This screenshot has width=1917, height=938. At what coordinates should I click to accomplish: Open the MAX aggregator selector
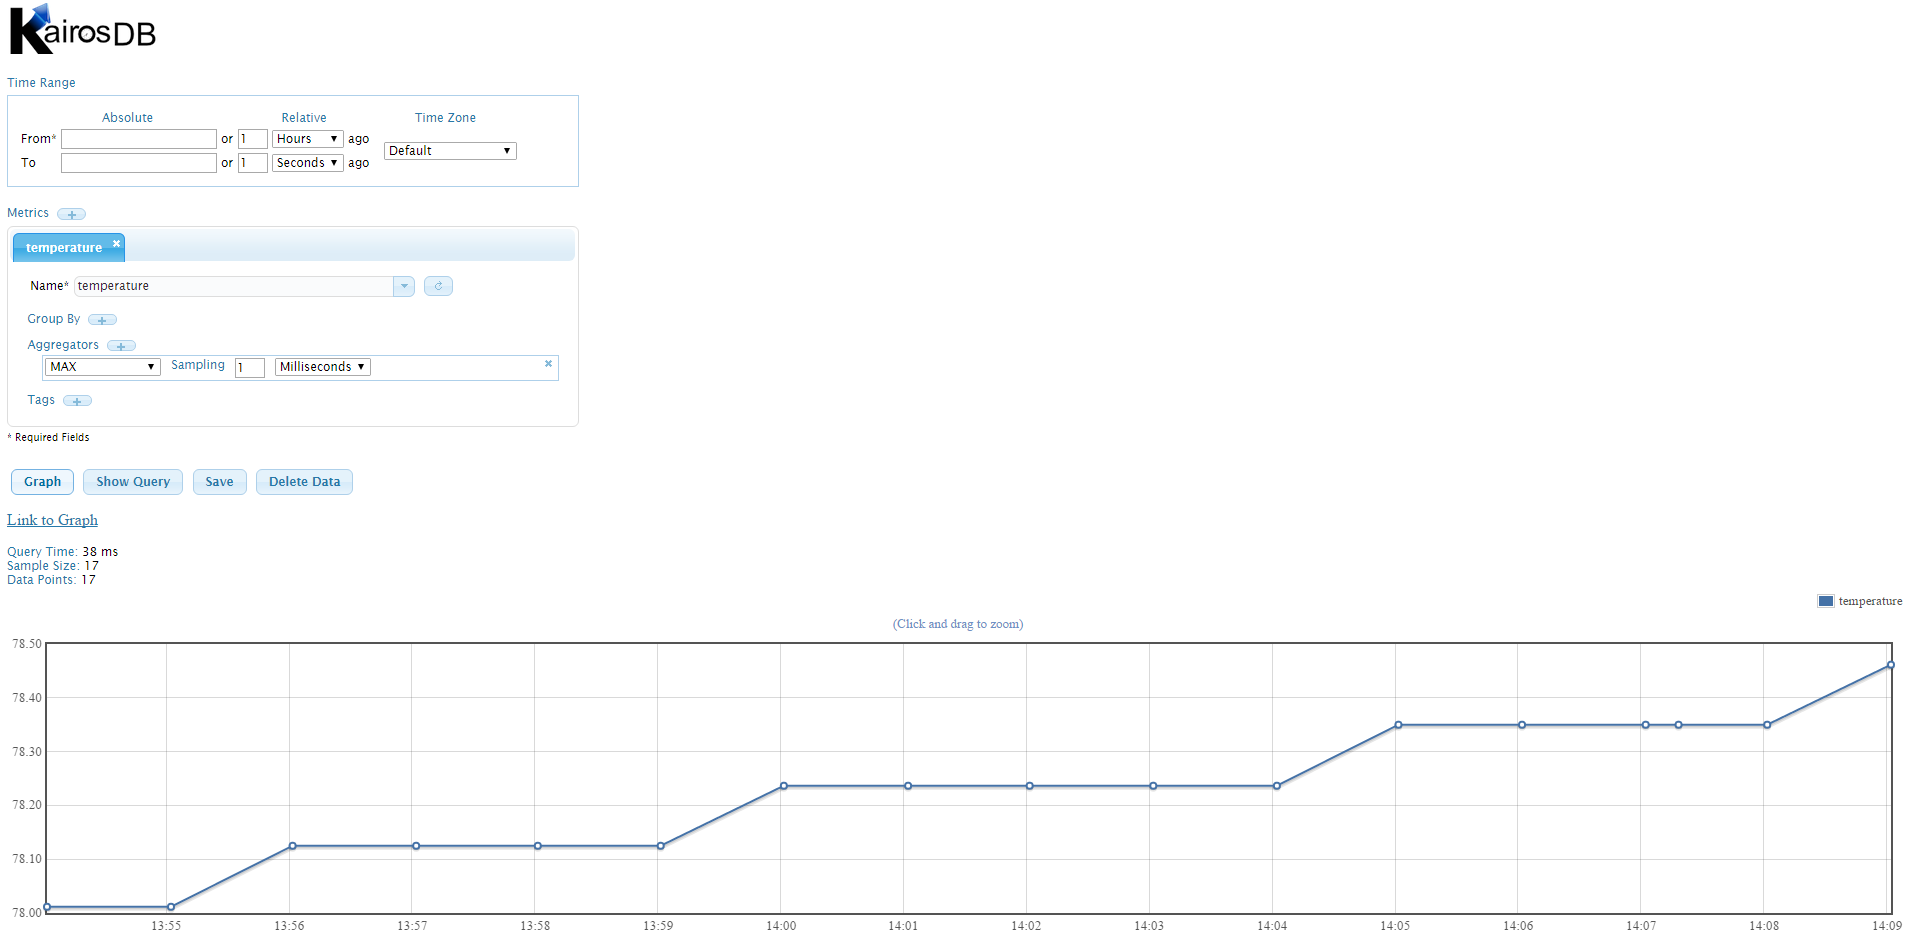[x=101, y=366]
